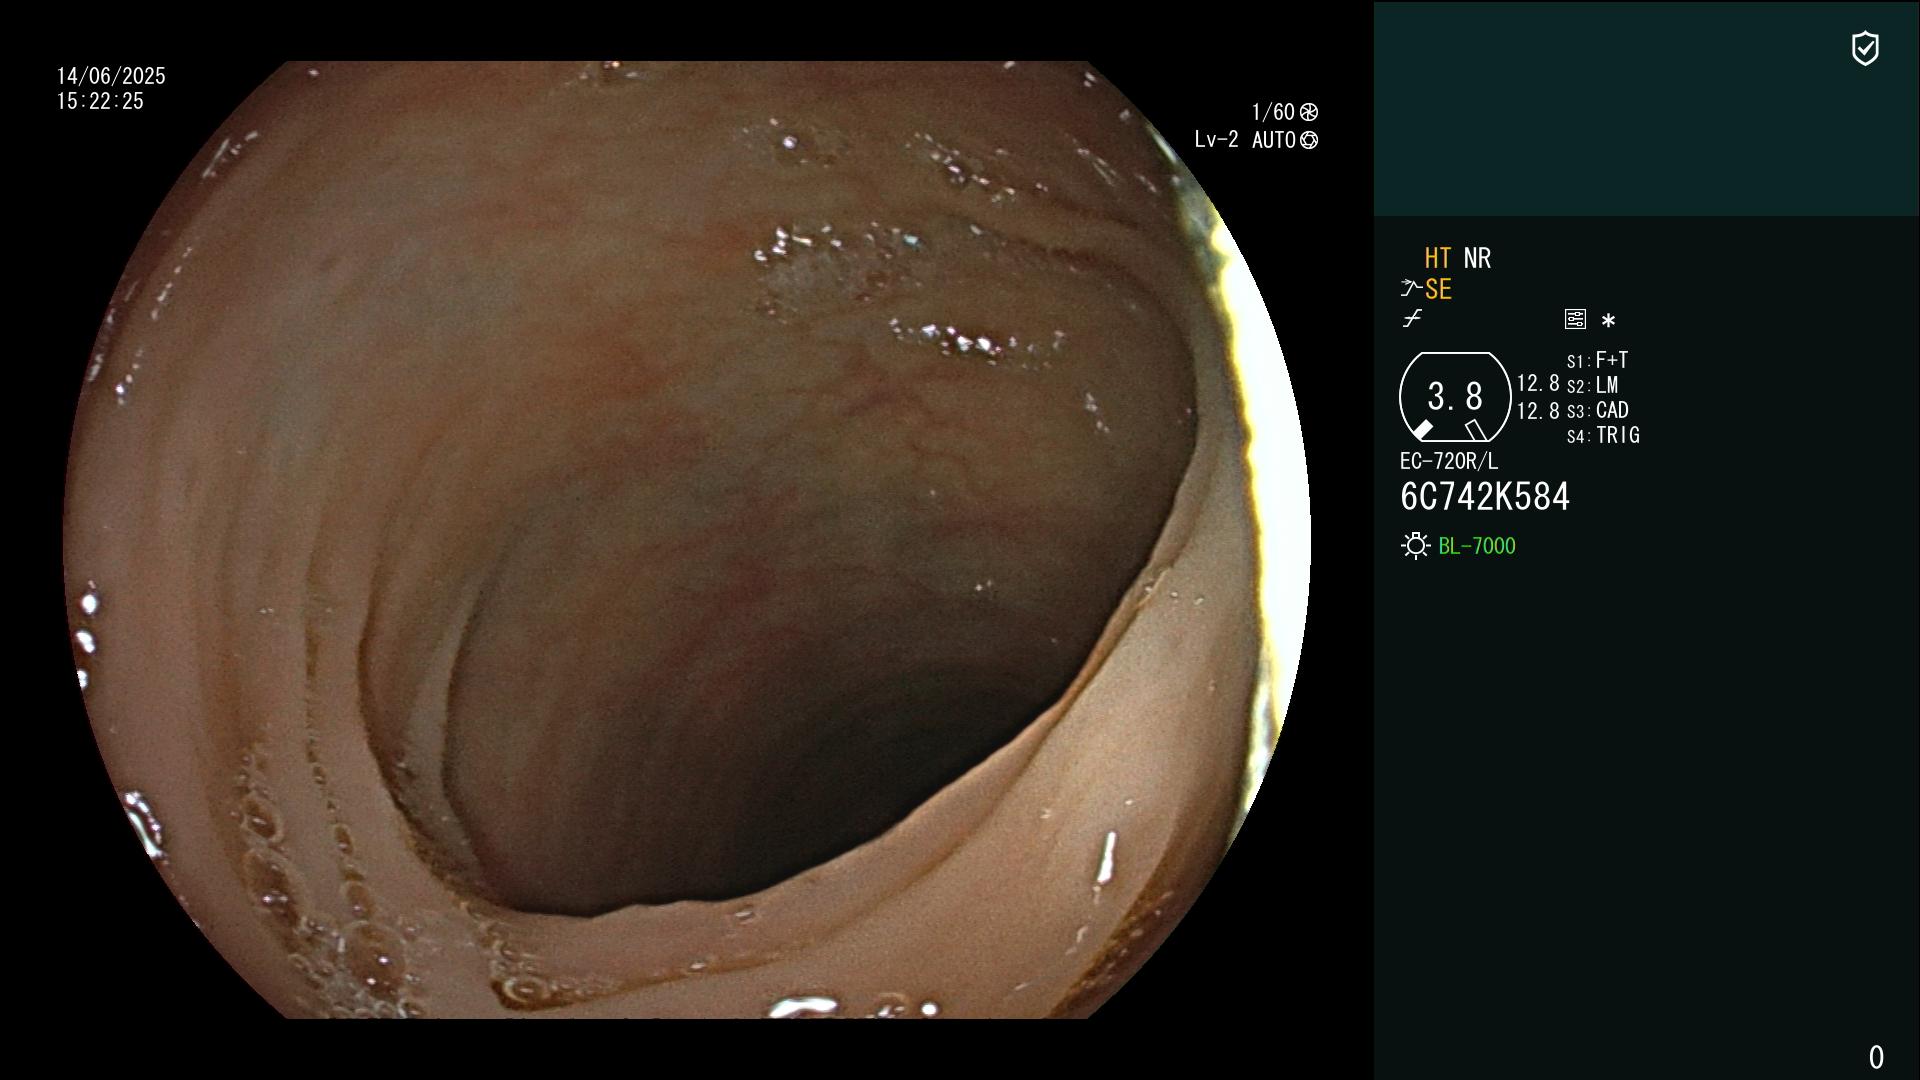The width and height of the screenshot is (1920, 1080).
Task: Click the lower 12.8 diameter value
Action: click(x=1538, y=411)
